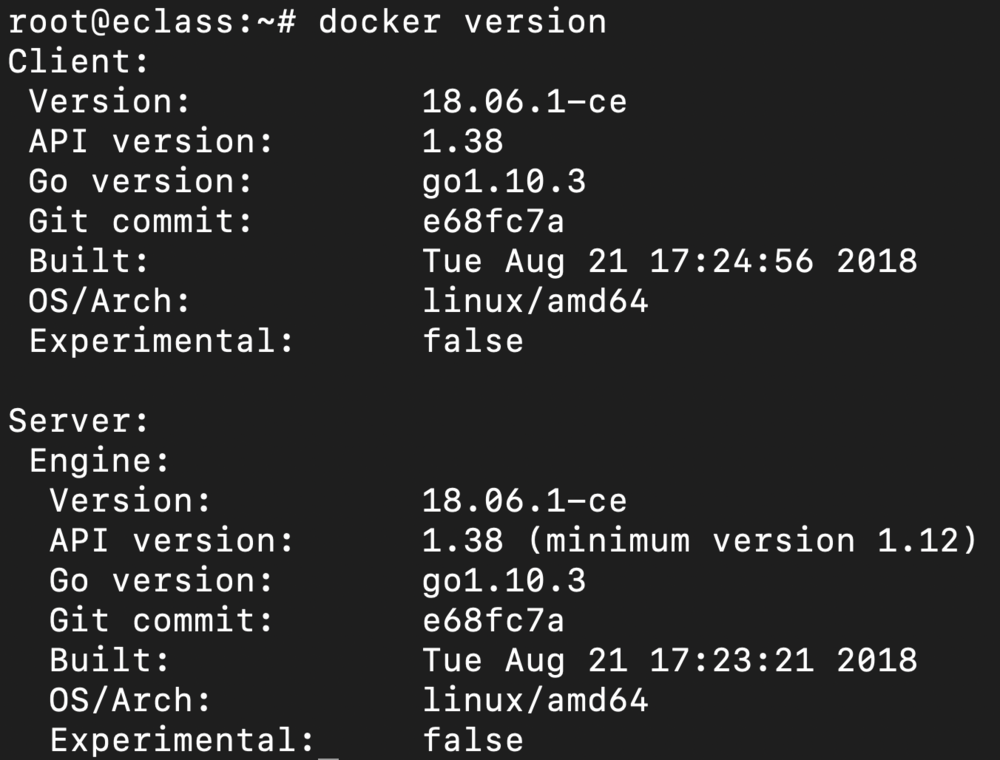
Task: Click the Client Git commit hash e68fc7a
Action: [x=493, y=221]
